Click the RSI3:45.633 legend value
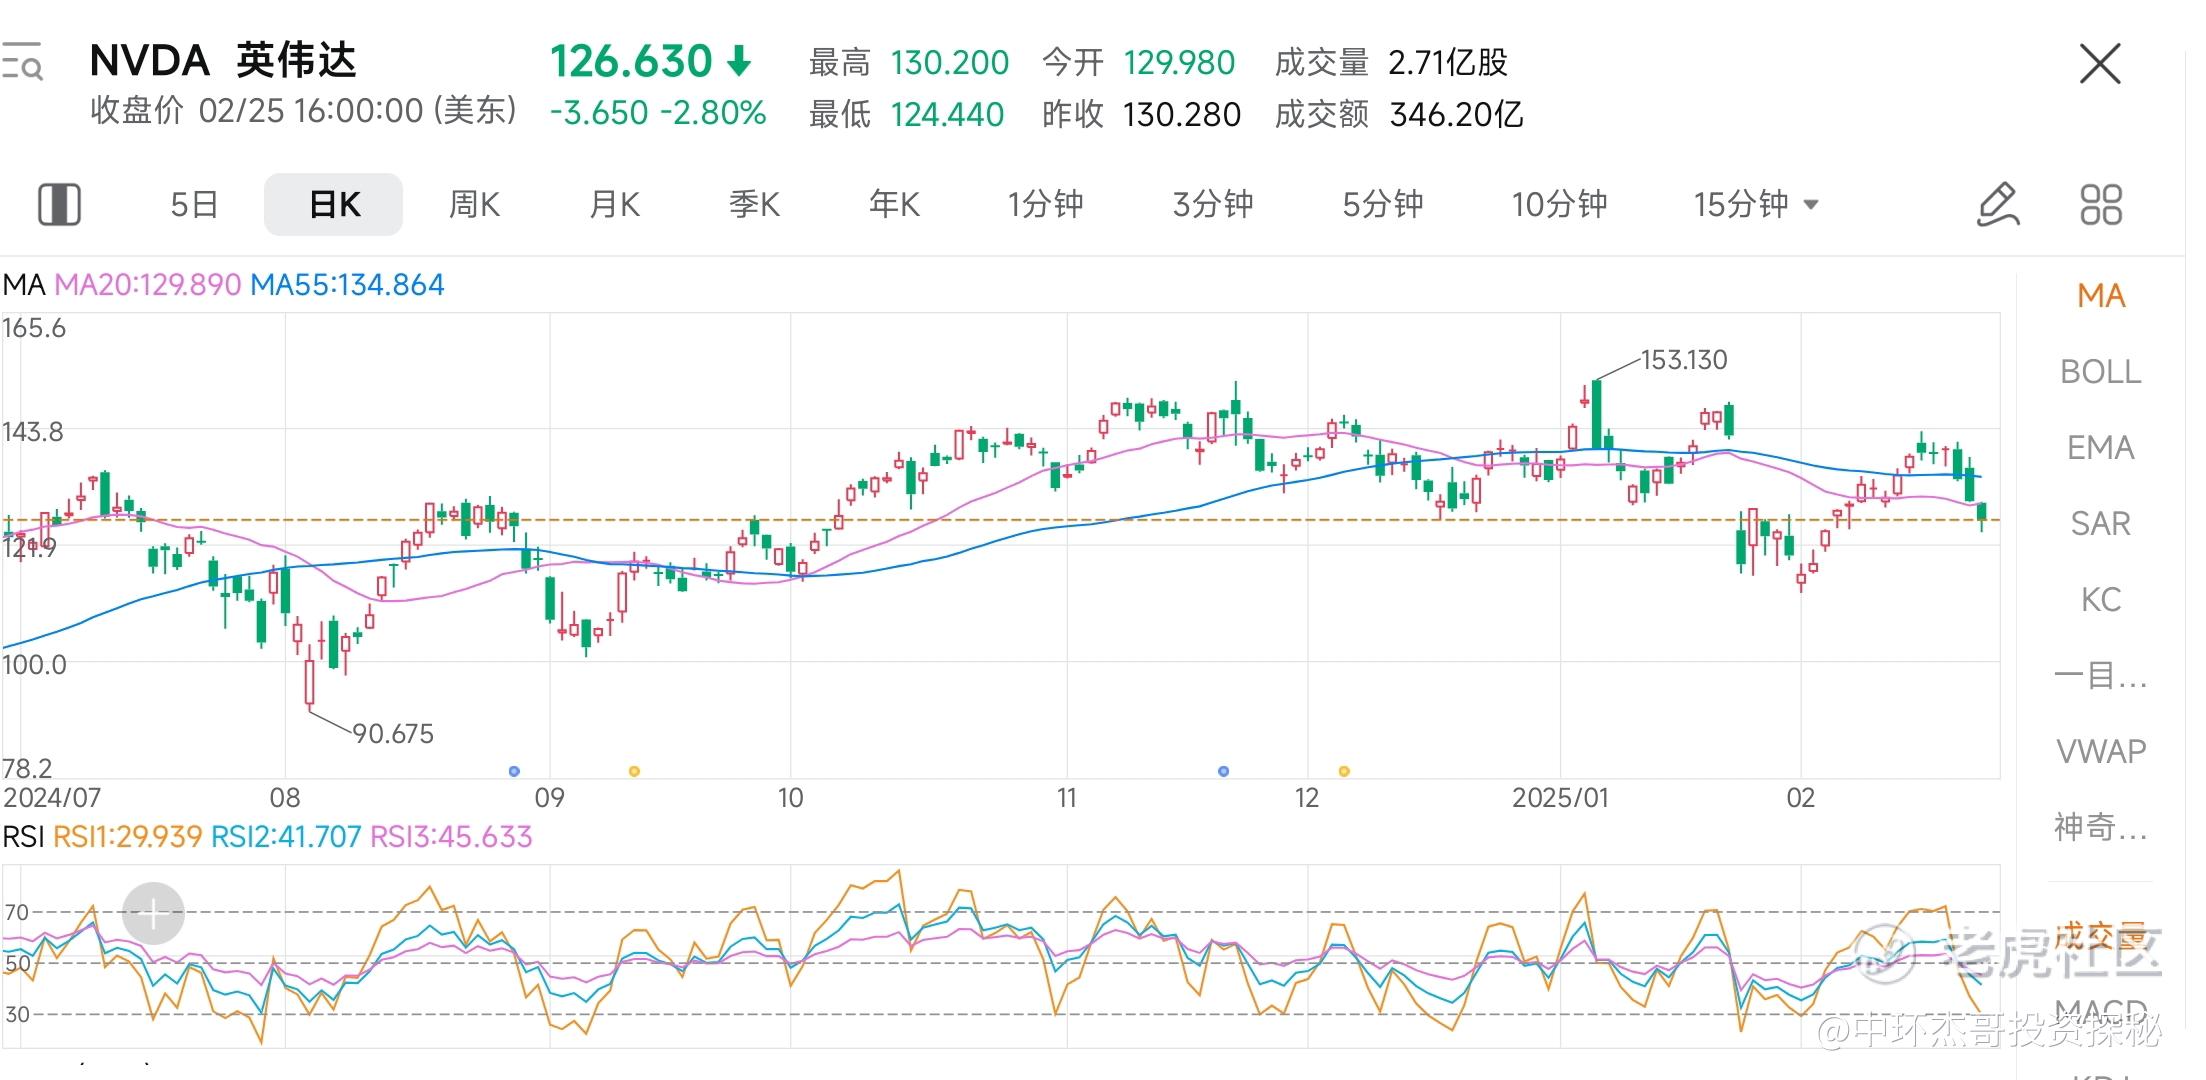The image size is (2206, 1080). tap(451, 836)
